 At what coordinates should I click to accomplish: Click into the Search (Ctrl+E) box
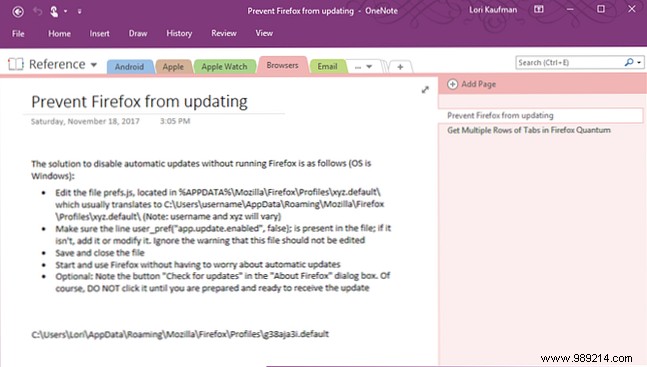[569, 62]
